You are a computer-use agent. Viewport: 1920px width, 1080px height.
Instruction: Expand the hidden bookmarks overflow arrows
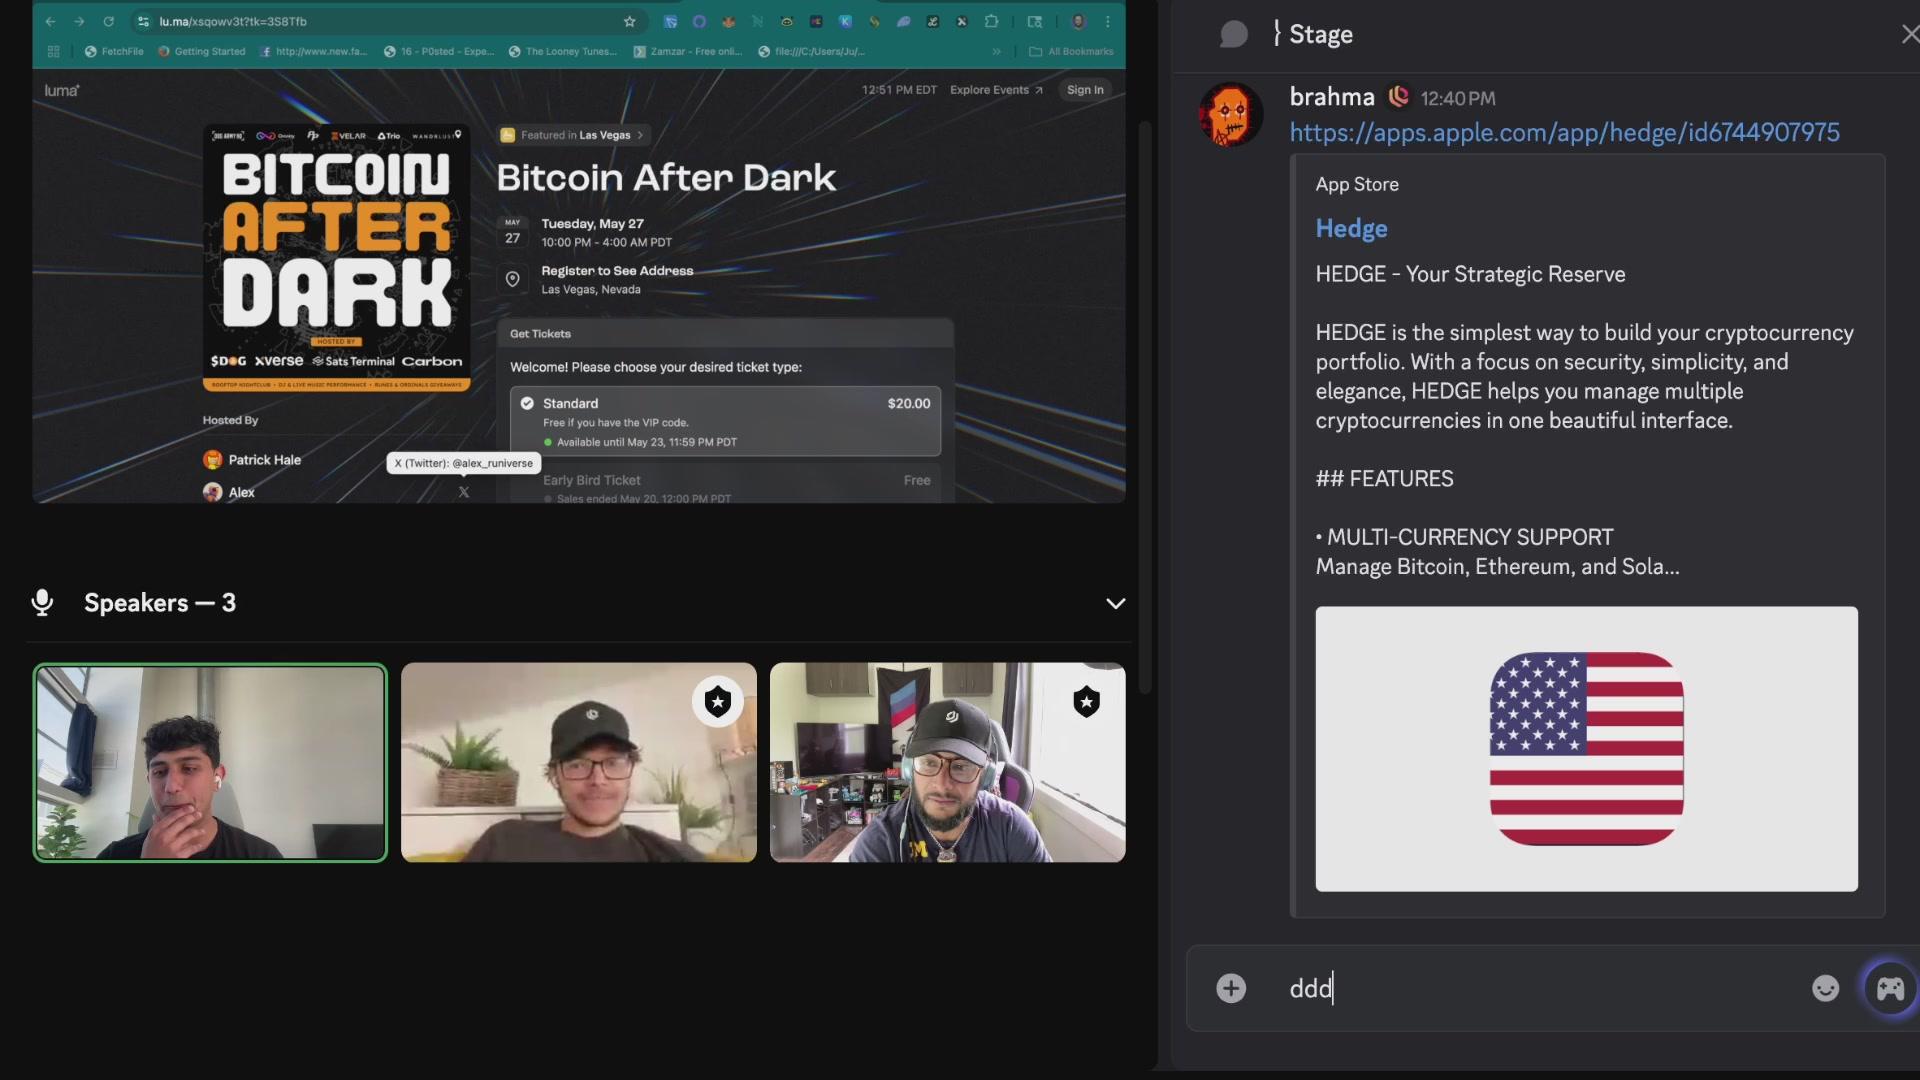pyautogui.click(x=996, y=51)
